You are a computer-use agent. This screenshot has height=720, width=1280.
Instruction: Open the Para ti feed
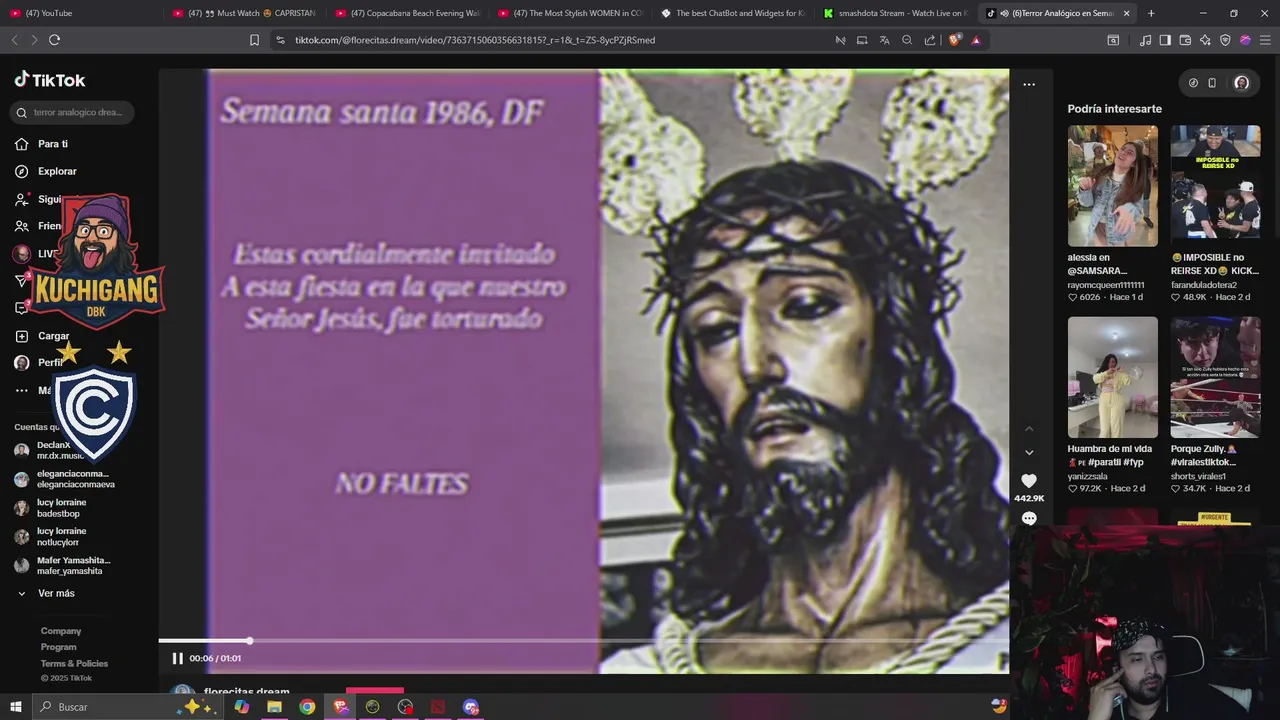point(42,144)
